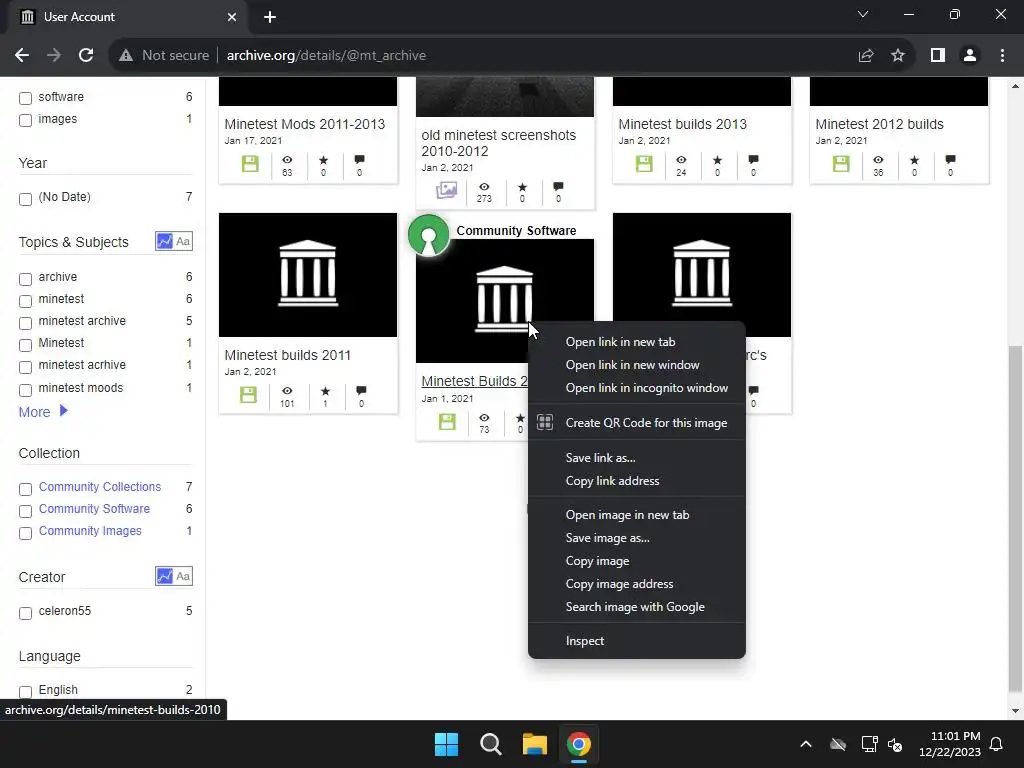Reload the archive.org page
This screenshot has width=1024, height=768.
tap(86, 56)
